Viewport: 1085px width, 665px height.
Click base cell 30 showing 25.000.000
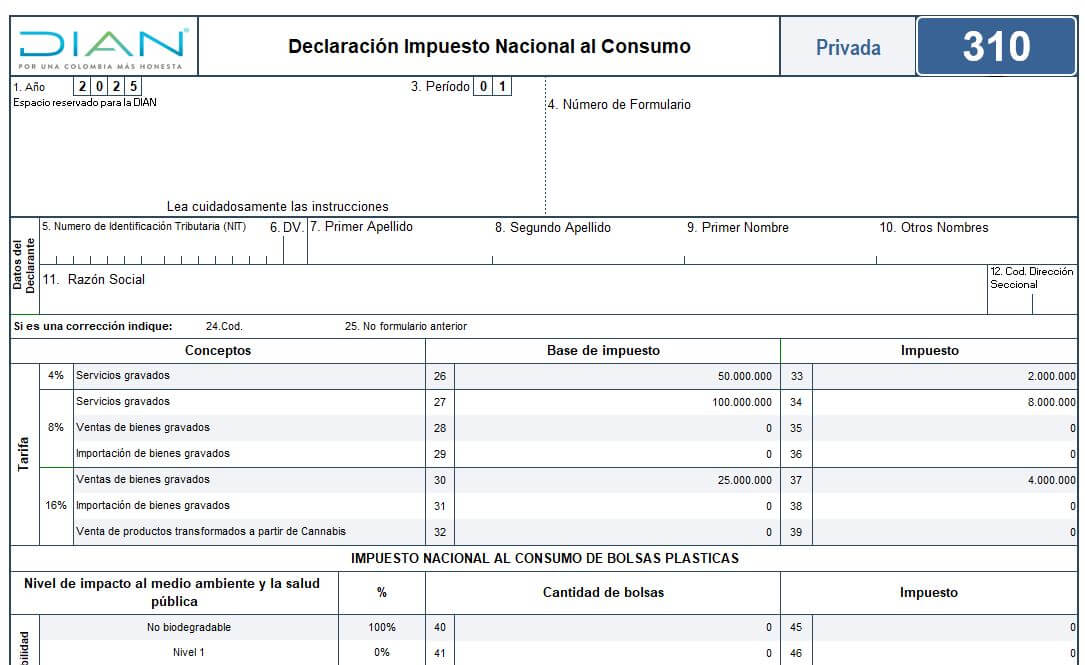pyautogui.click(x=617, y=480)
